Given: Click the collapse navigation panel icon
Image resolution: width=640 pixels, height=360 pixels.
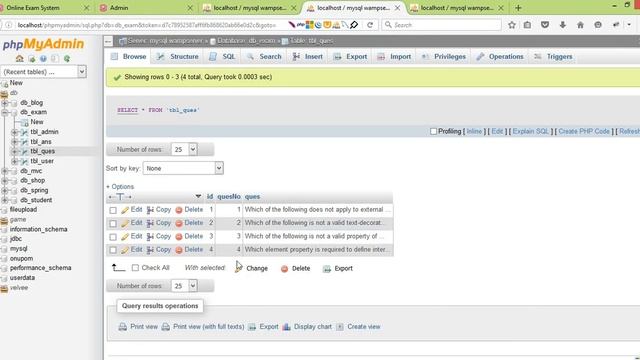Looking at the screenshot, I should pyautogui.click(x=108, y=41).
